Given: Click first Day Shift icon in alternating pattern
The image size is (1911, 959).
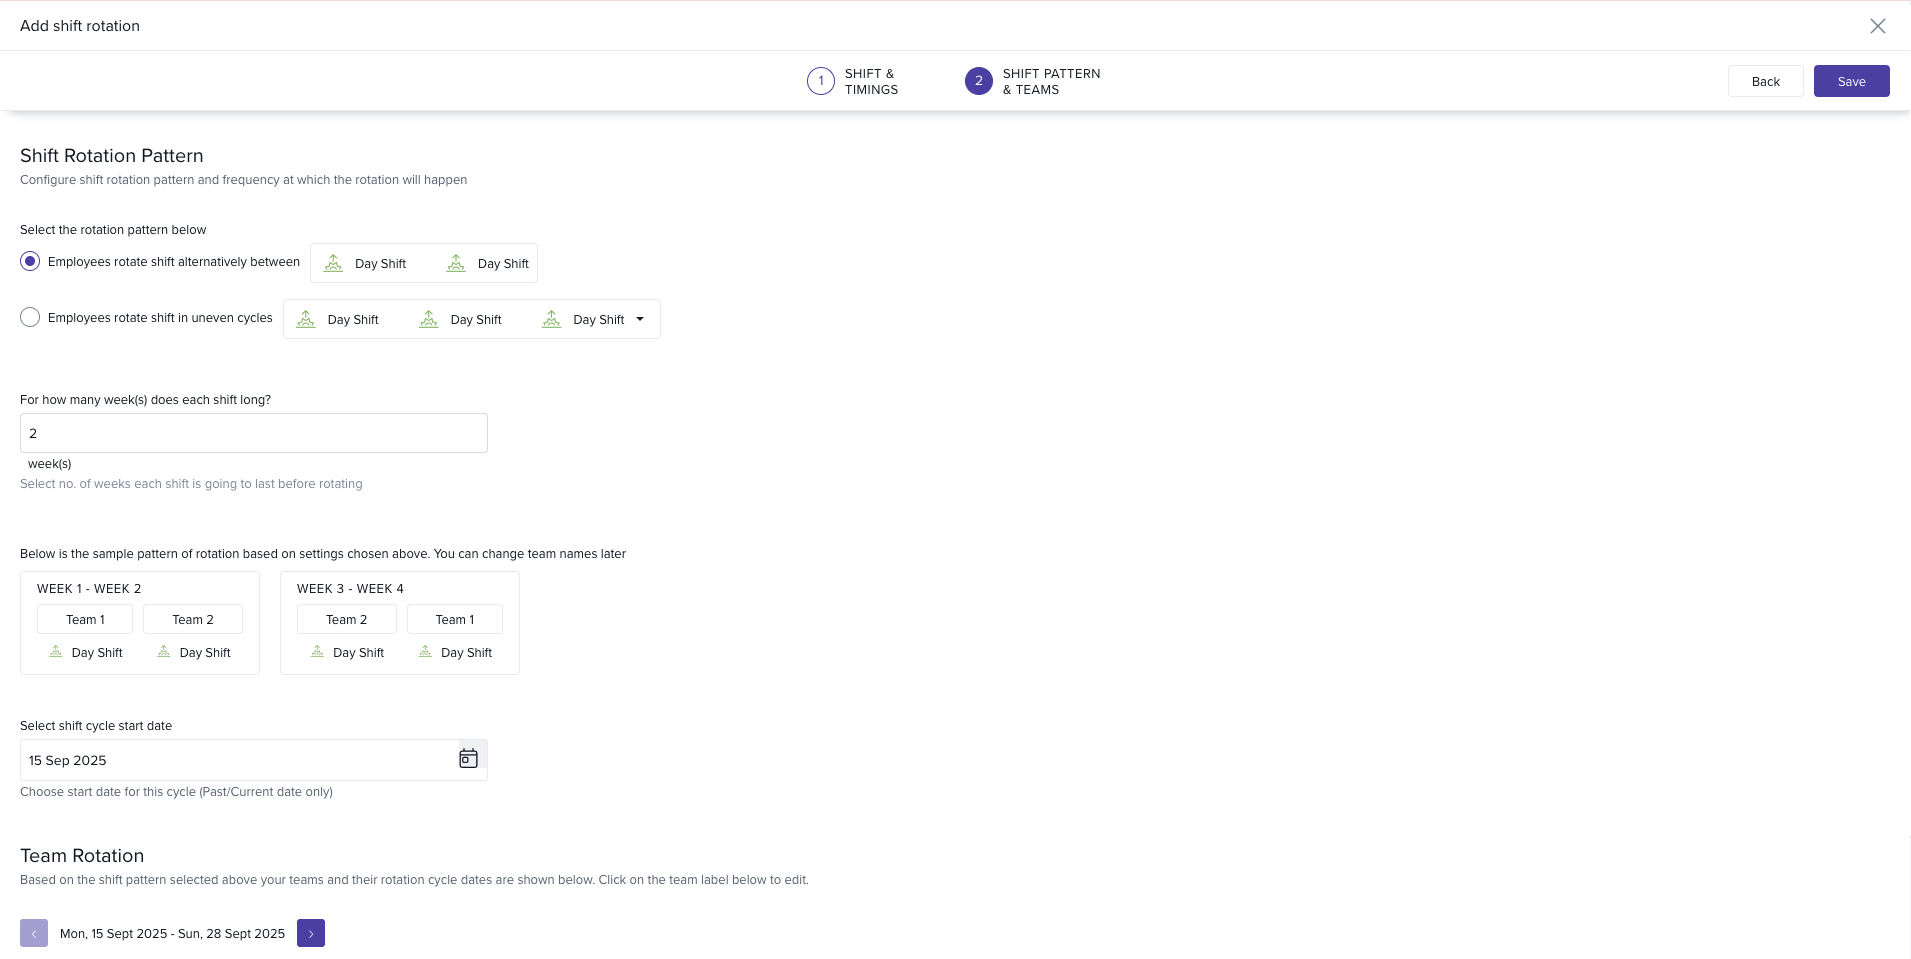Looking at the screenshot, I should pos(334,263).
